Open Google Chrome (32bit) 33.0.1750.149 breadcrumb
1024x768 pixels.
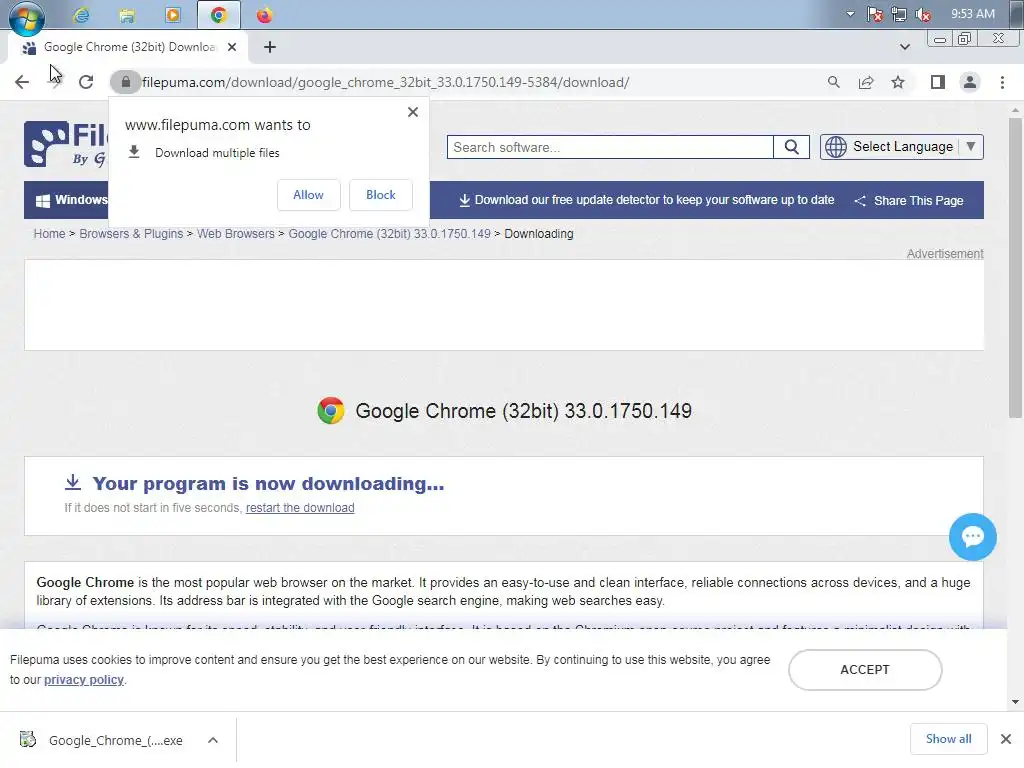389,234
